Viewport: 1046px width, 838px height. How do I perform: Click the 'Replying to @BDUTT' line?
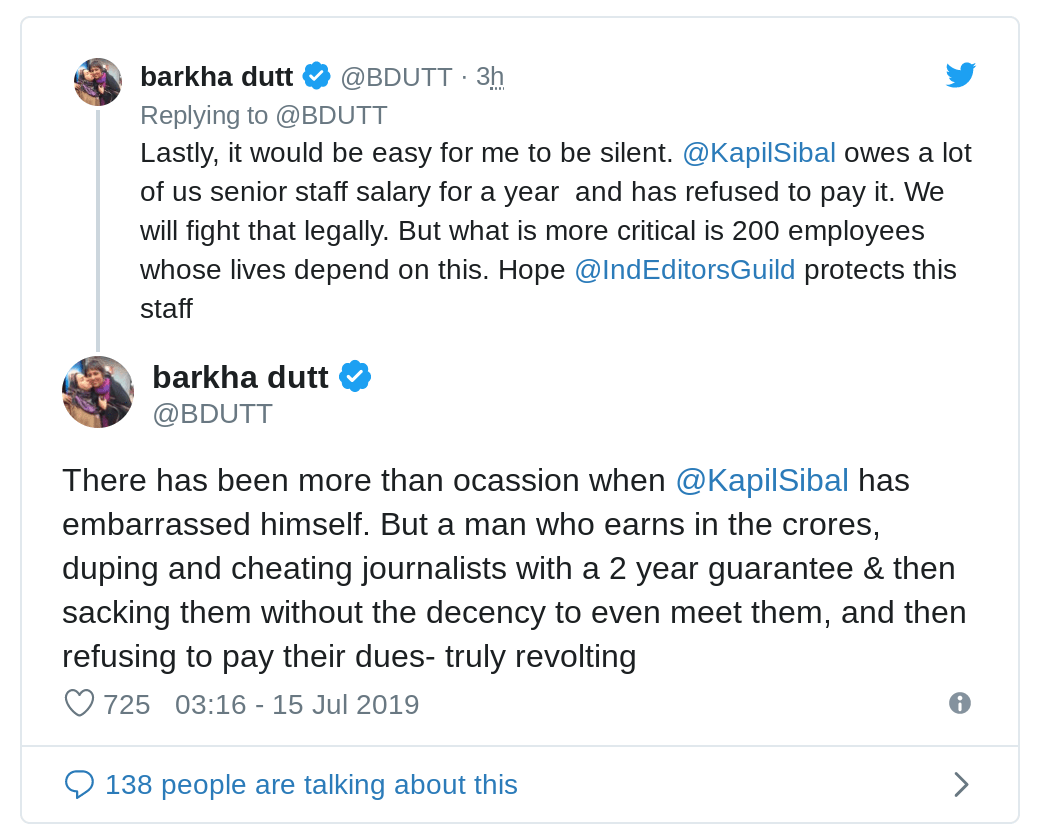point(264,115)
